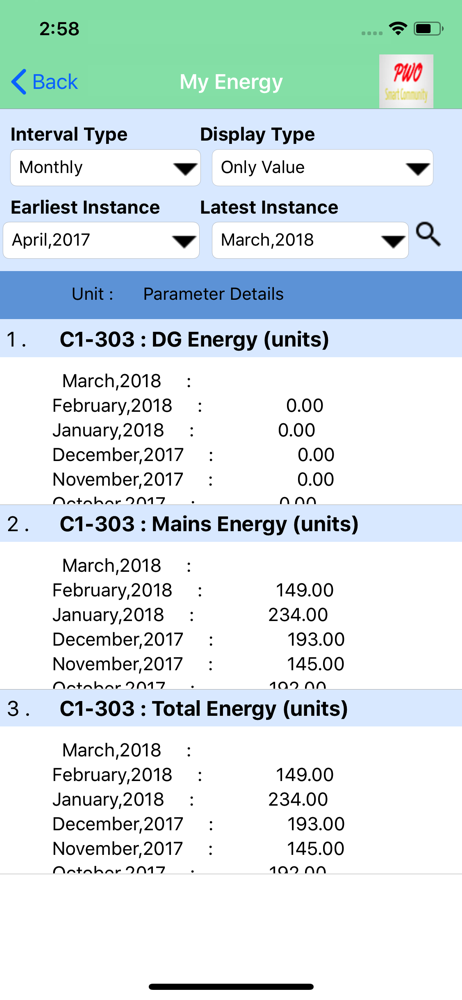This screenshot has height=1000, width=462.
Task: Expand the Latest Instance March,2018 dropdown
Action: click(x=310, y=240)
